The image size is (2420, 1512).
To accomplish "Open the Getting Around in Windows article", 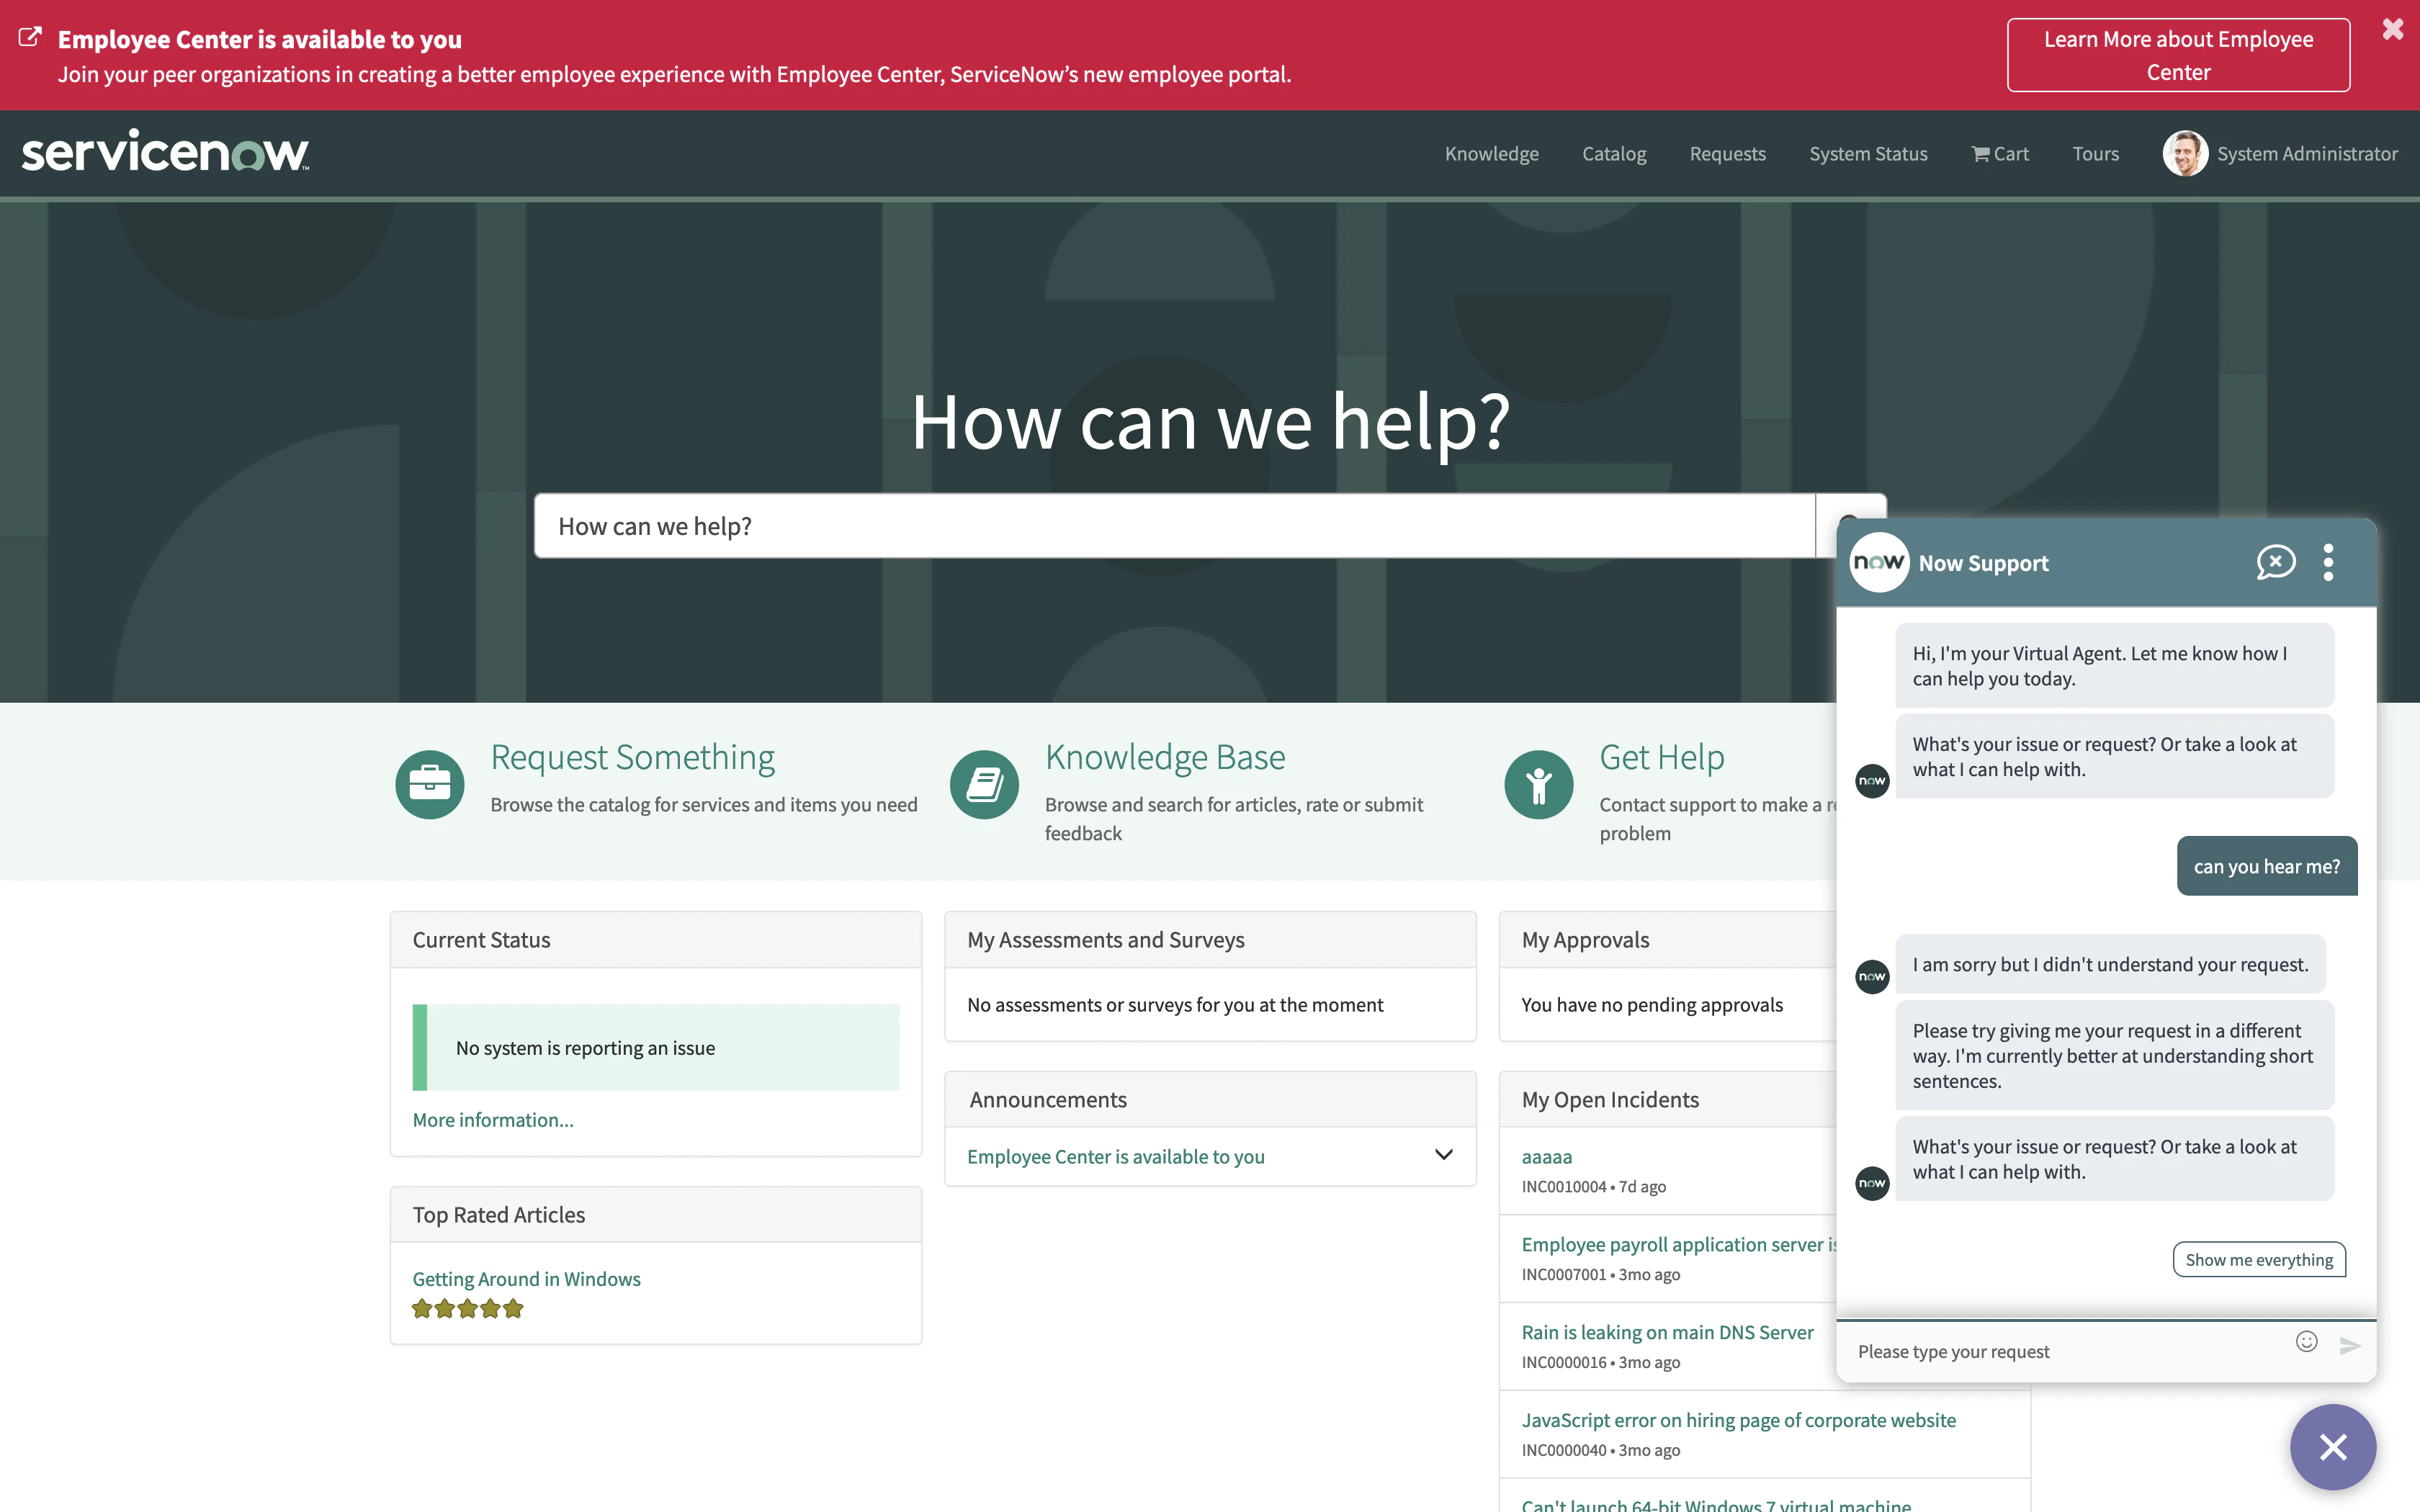I will point(526,1279).
